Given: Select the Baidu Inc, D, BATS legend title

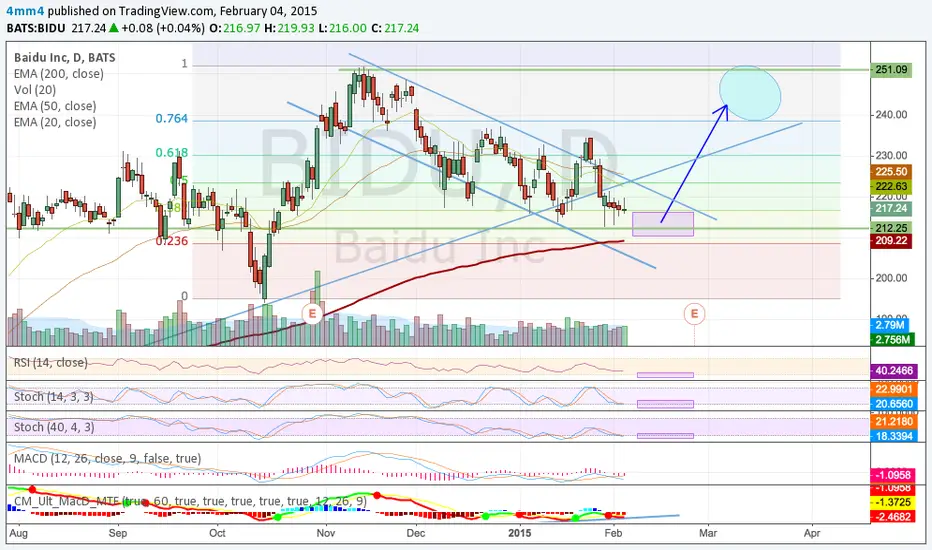Looking at the screenshot, I should pos(65,58).
